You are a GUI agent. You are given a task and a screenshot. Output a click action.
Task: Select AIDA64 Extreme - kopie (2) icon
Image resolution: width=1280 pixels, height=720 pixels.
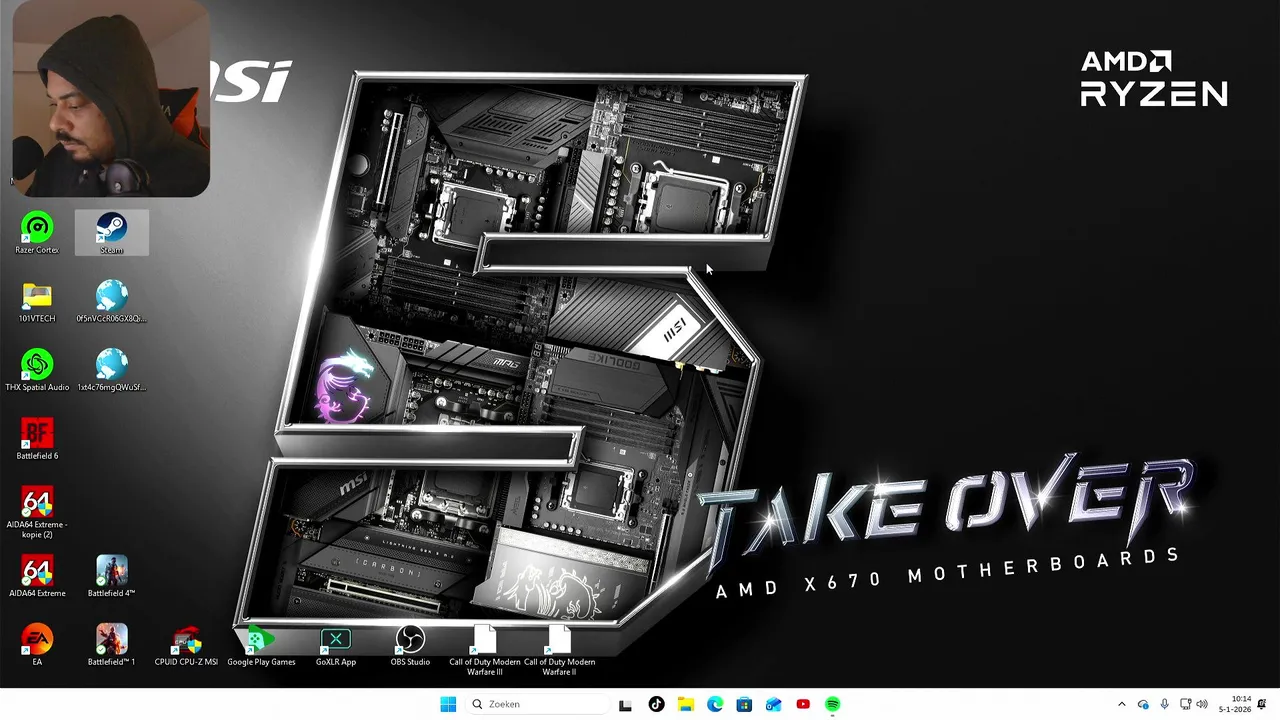click(x=37, y=513)
